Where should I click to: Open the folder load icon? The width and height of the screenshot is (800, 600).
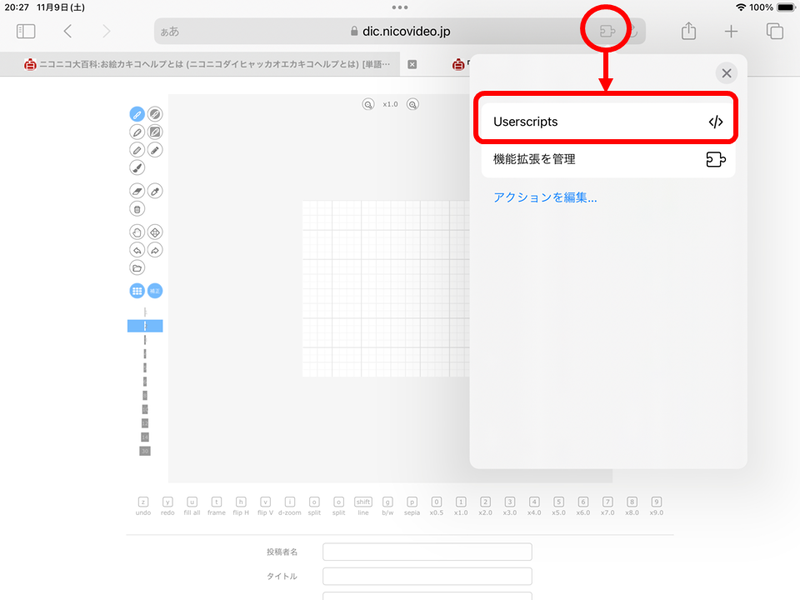137,268
